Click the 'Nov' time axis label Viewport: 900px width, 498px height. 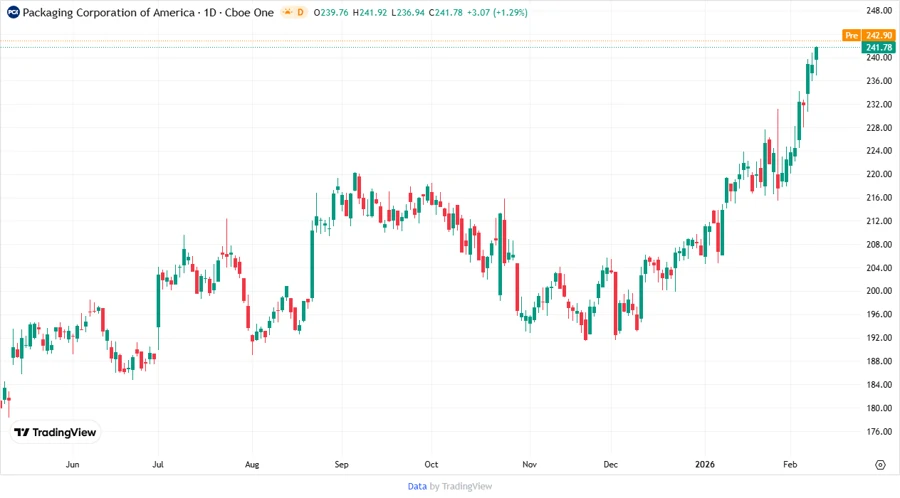[529, 464]
